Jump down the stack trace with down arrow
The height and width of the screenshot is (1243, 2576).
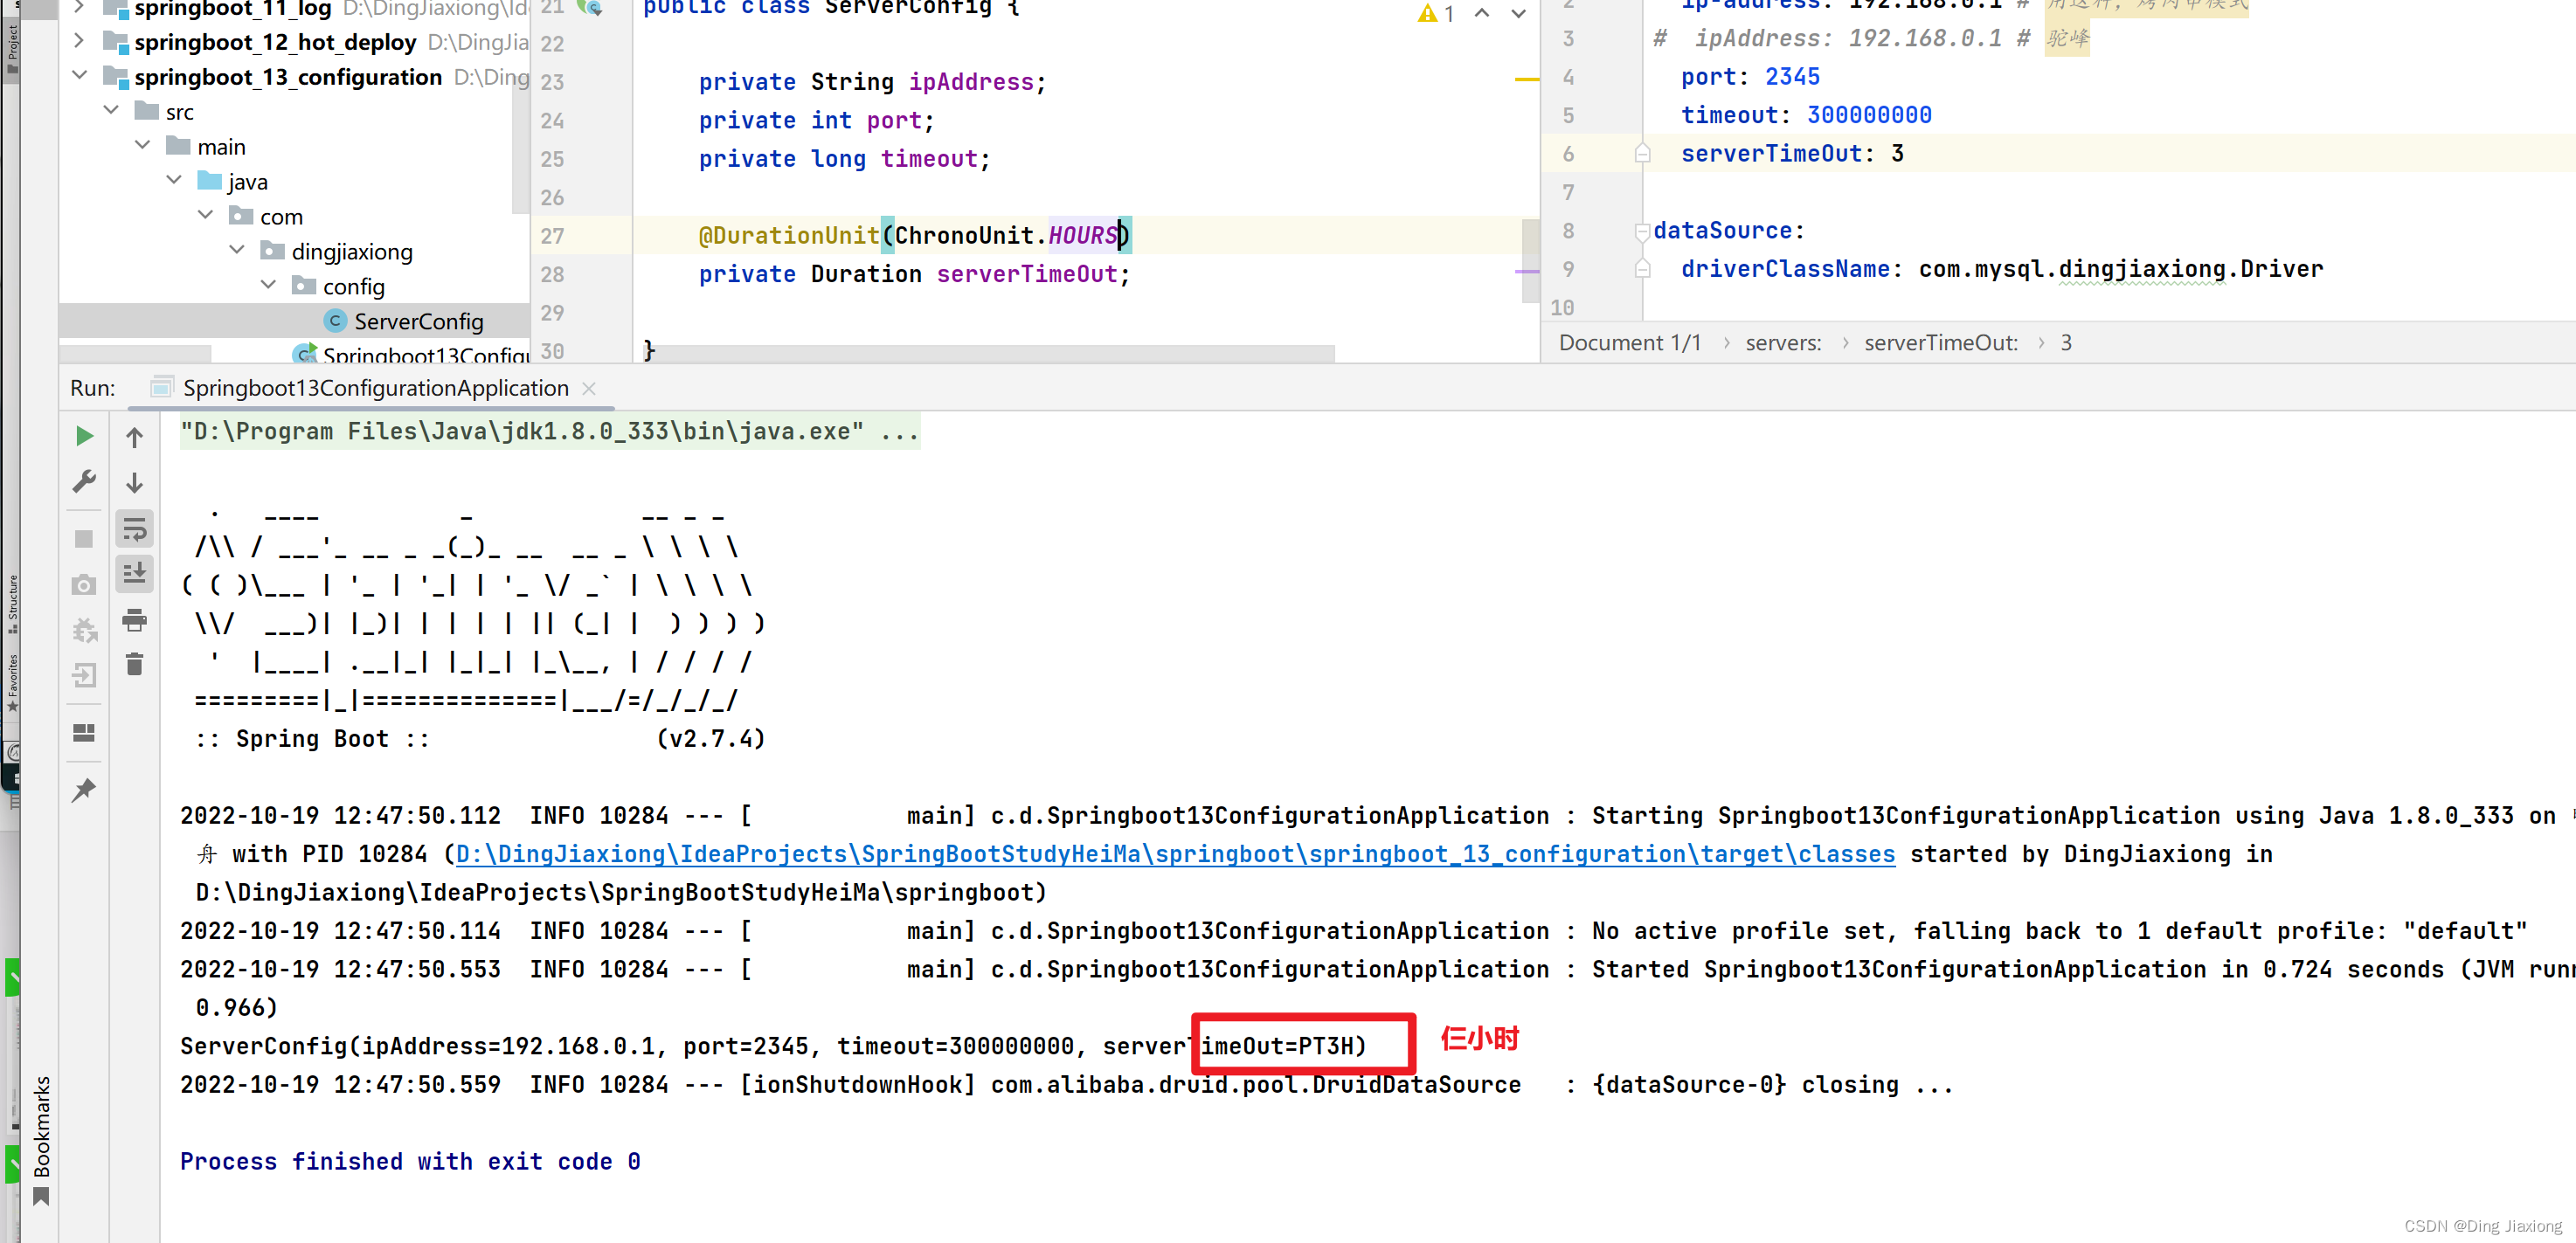134,483
